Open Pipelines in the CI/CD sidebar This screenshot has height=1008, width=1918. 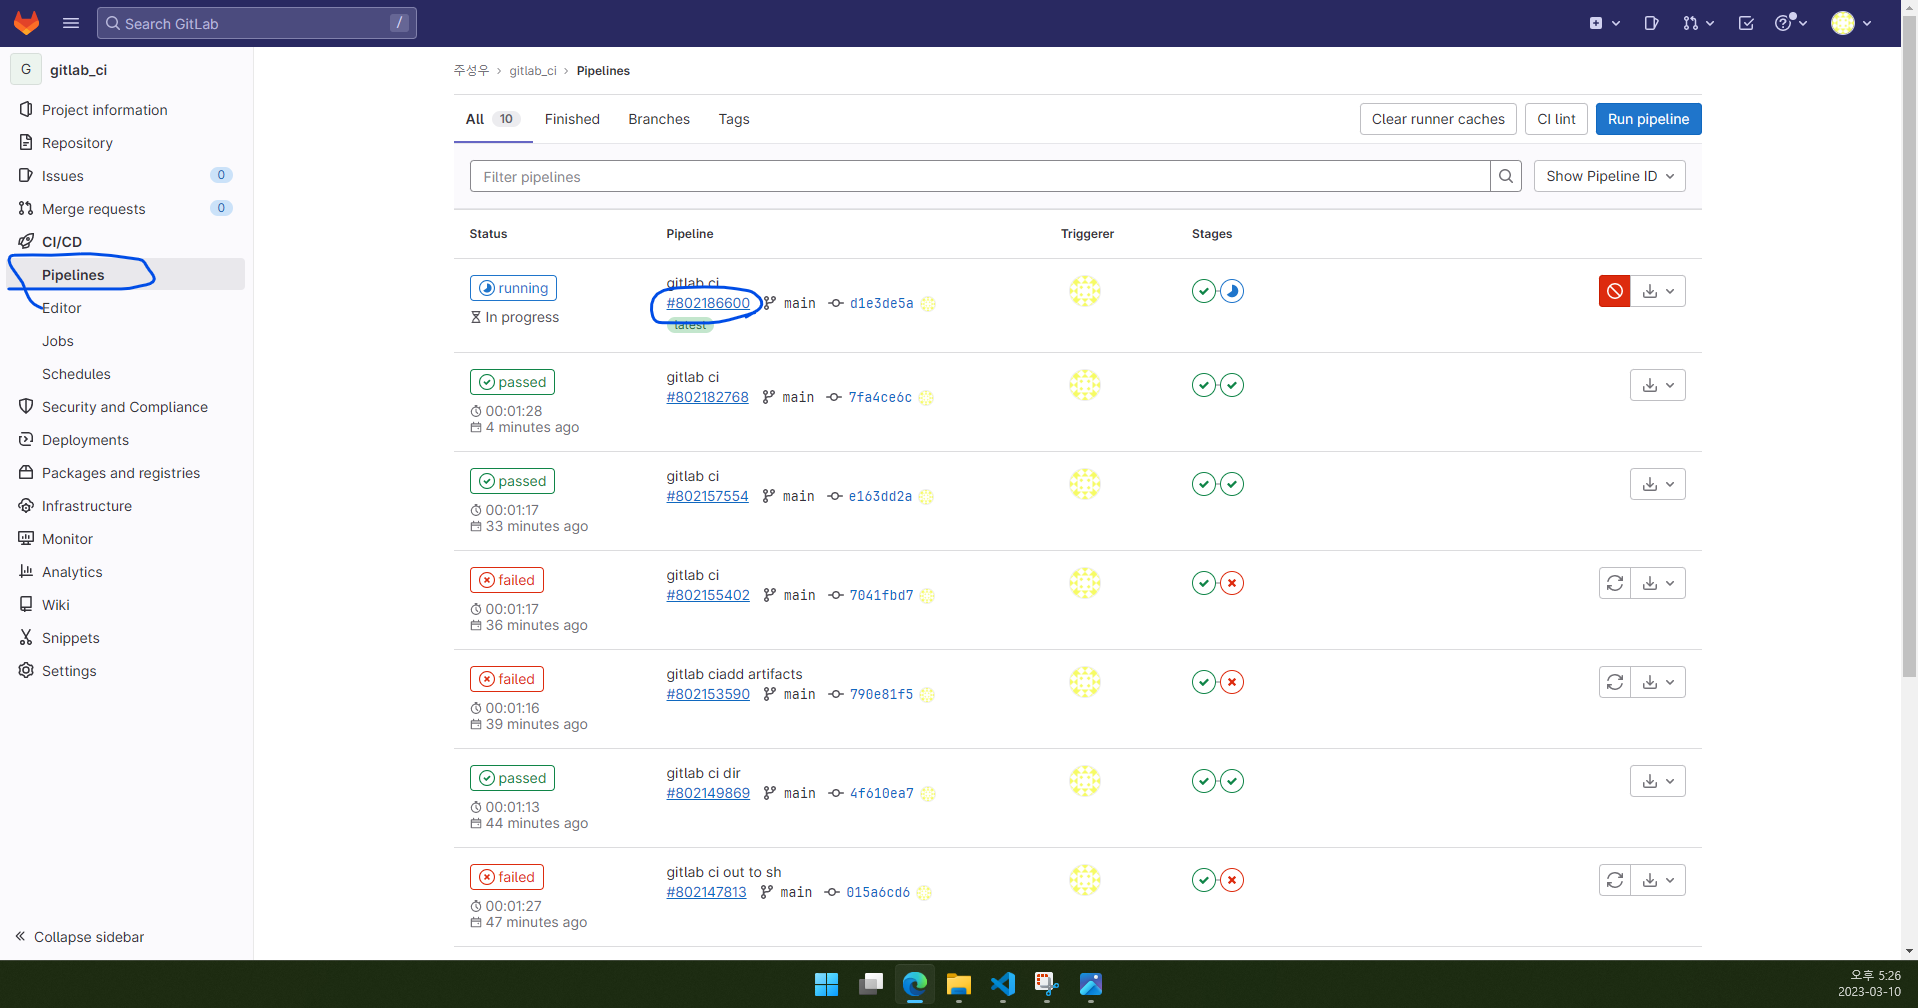(126, 275)
